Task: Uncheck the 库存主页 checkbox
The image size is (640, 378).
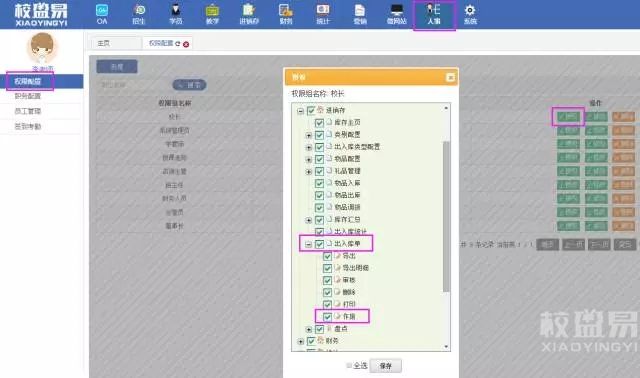Action: [x=319, y=122]
